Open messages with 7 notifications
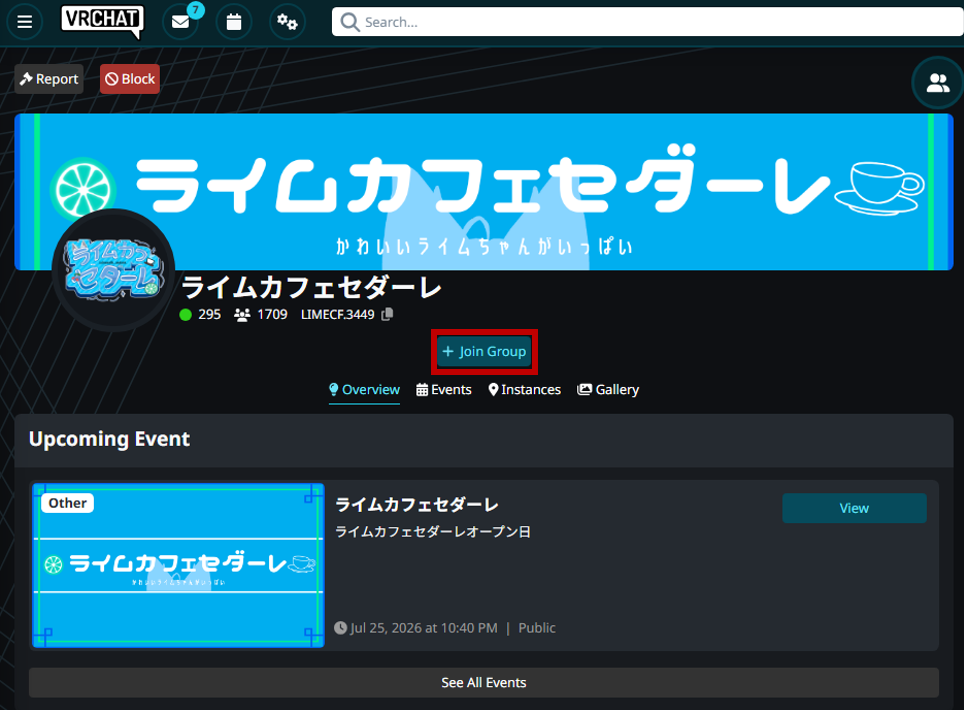This screenshot has width=964, height=710. [181, 22]
